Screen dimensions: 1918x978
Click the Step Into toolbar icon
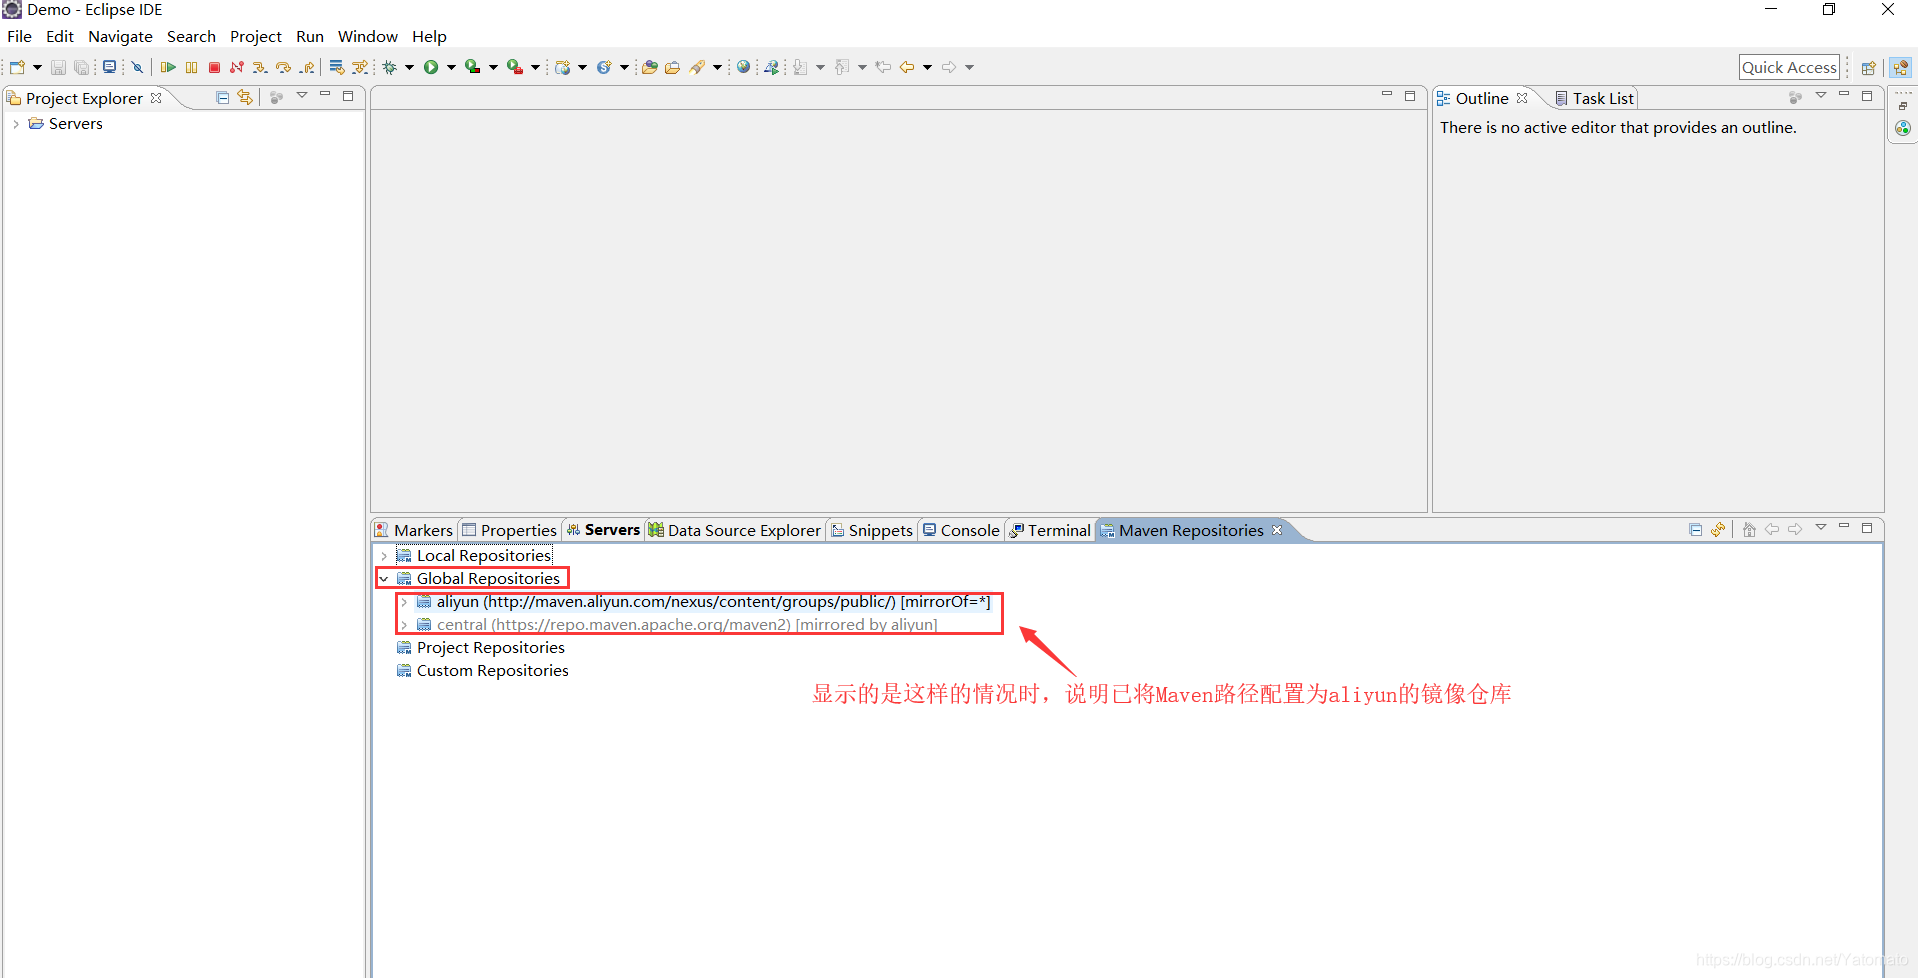260,67
